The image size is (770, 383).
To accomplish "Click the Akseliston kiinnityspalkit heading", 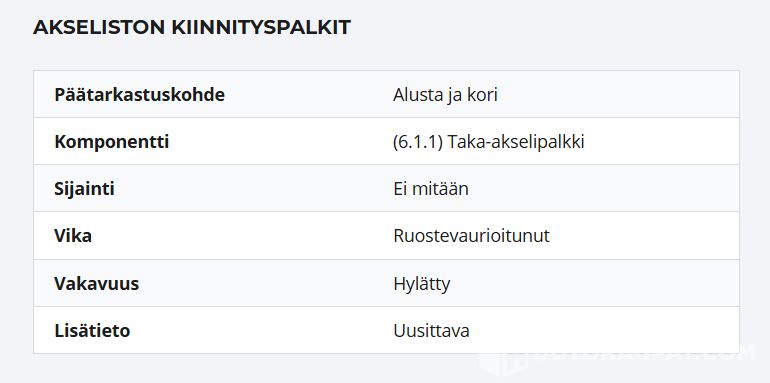I will [x=192, y=27].
